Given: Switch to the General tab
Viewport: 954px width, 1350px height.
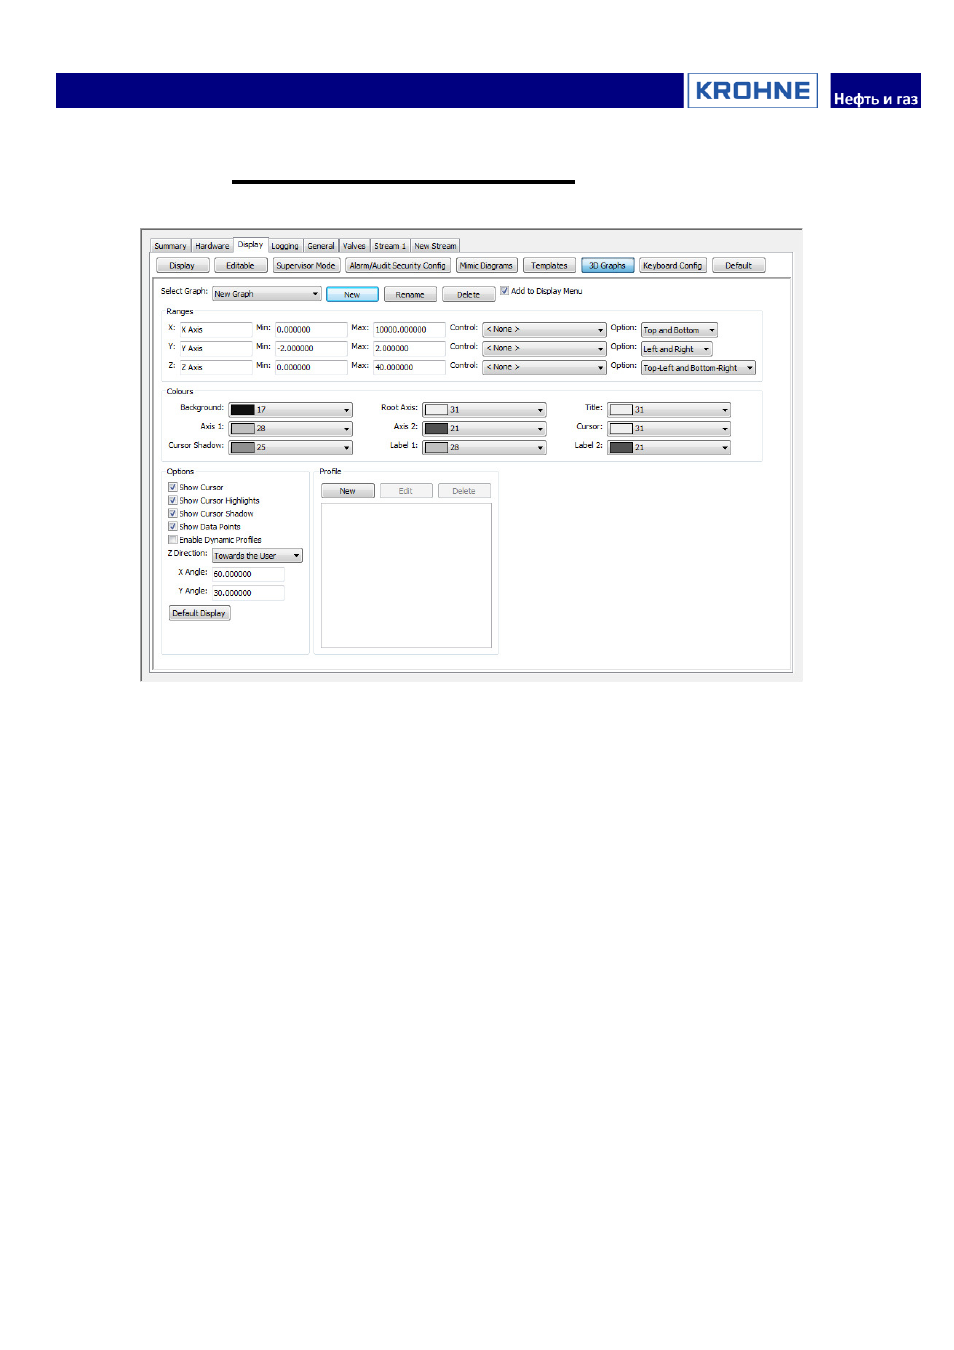Looking at the screenshot, I should click(x=321, y=246).
